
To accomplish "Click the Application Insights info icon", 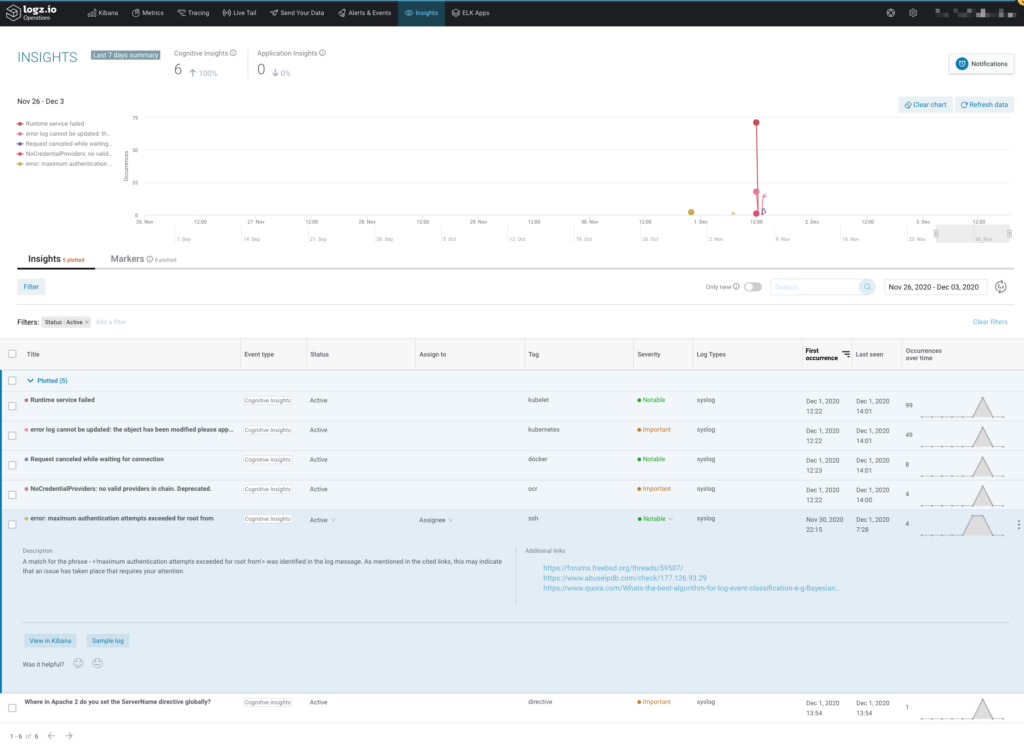I will 323,53.
